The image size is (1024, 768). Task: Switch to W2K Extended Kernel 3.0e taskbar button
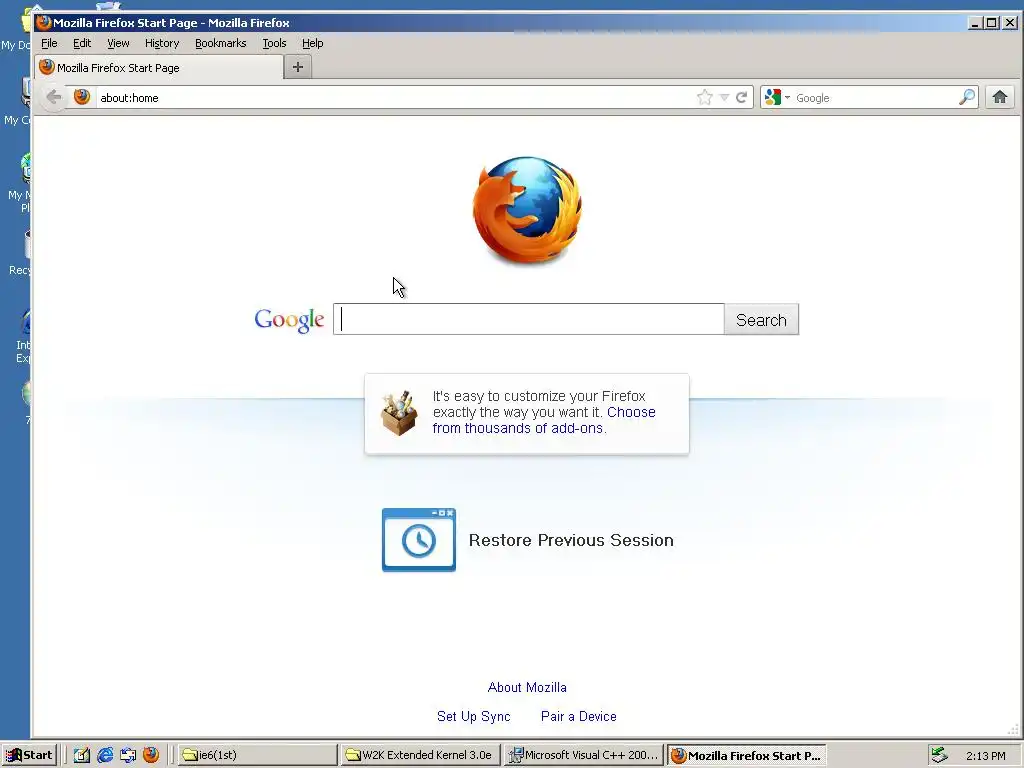pyautogui.click(x=421, y=755)
